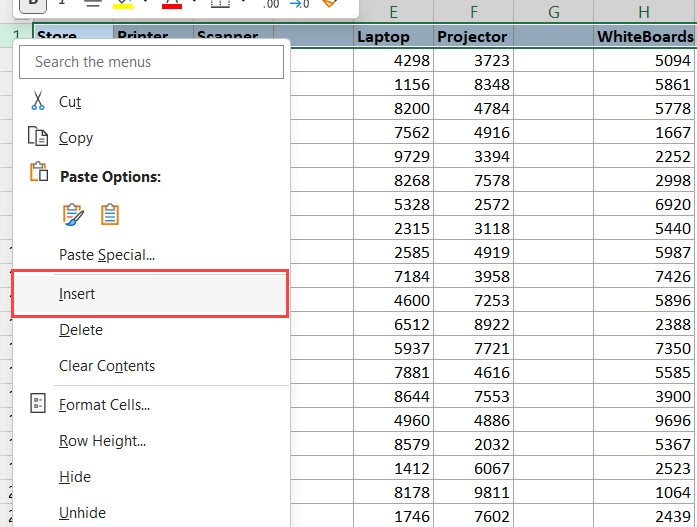
Task: Choose the paste option with paintbrush
Action: (73, 215)
